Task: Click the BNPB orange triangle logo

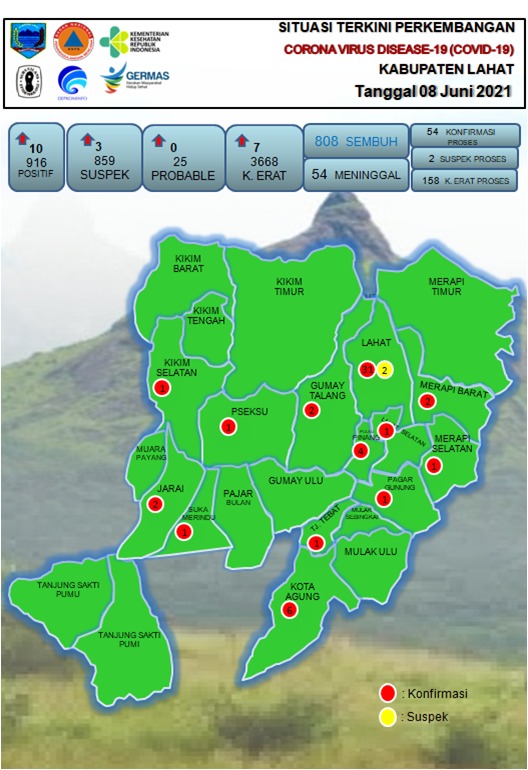Action: (x=73, y=41)
